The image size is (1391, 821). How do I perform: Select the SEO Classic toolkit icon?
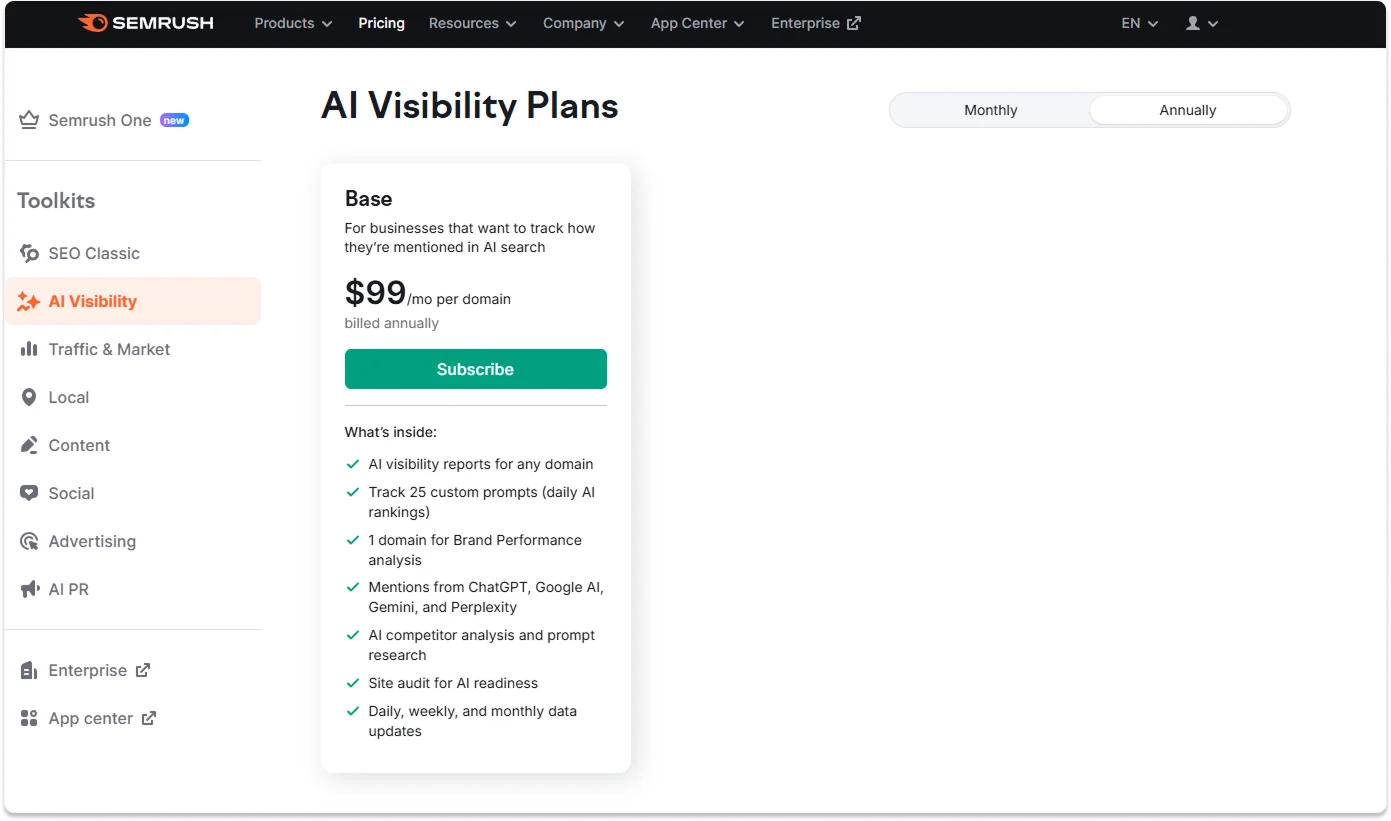click(x=29, y=253)
